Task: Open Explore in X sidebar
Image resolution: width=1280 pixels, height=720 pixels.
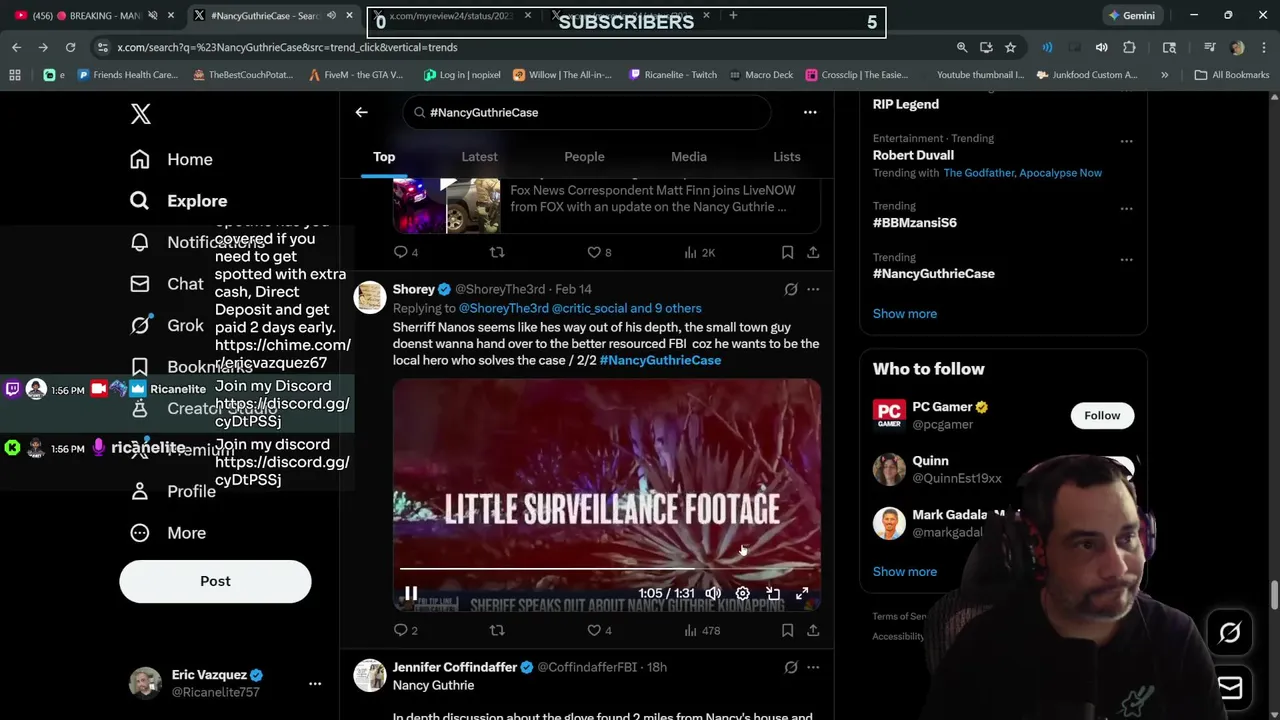Action: 178,201
